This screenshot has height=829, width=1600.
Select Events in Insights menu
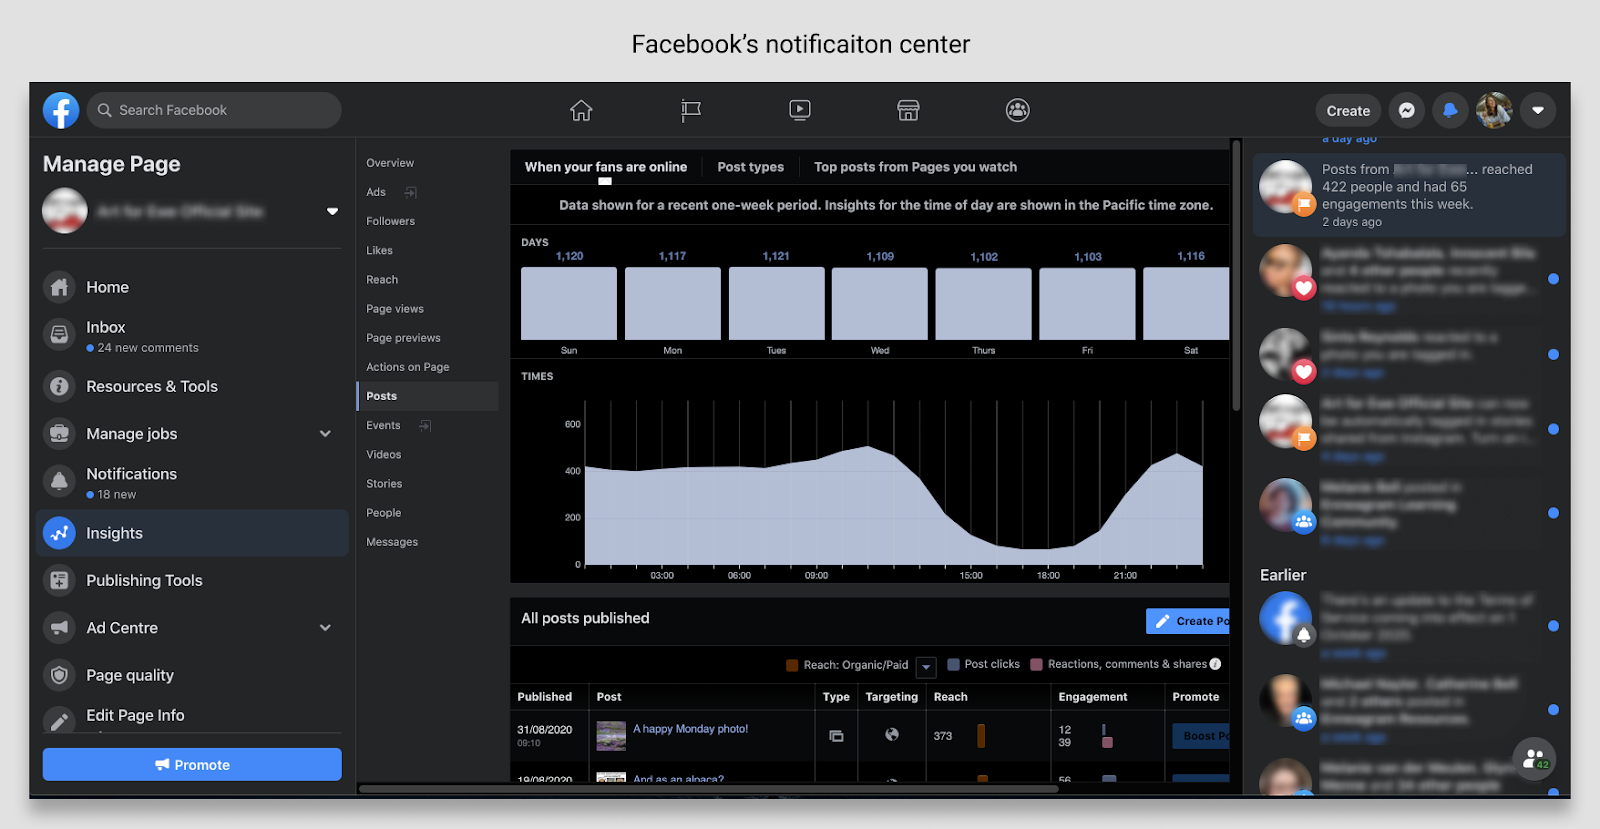click(x=383, y=425)
